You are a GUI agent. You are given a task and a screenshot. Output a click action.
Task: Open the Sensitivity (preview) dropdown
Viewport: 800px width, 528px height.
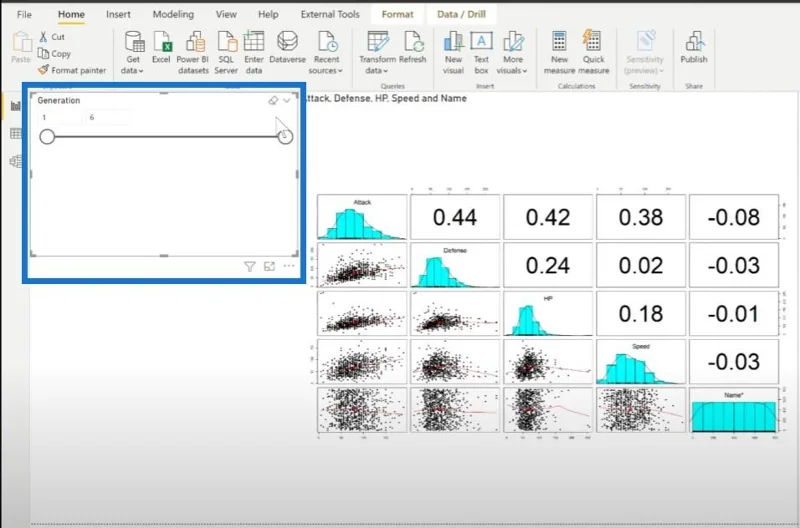(x=645, y=53)
